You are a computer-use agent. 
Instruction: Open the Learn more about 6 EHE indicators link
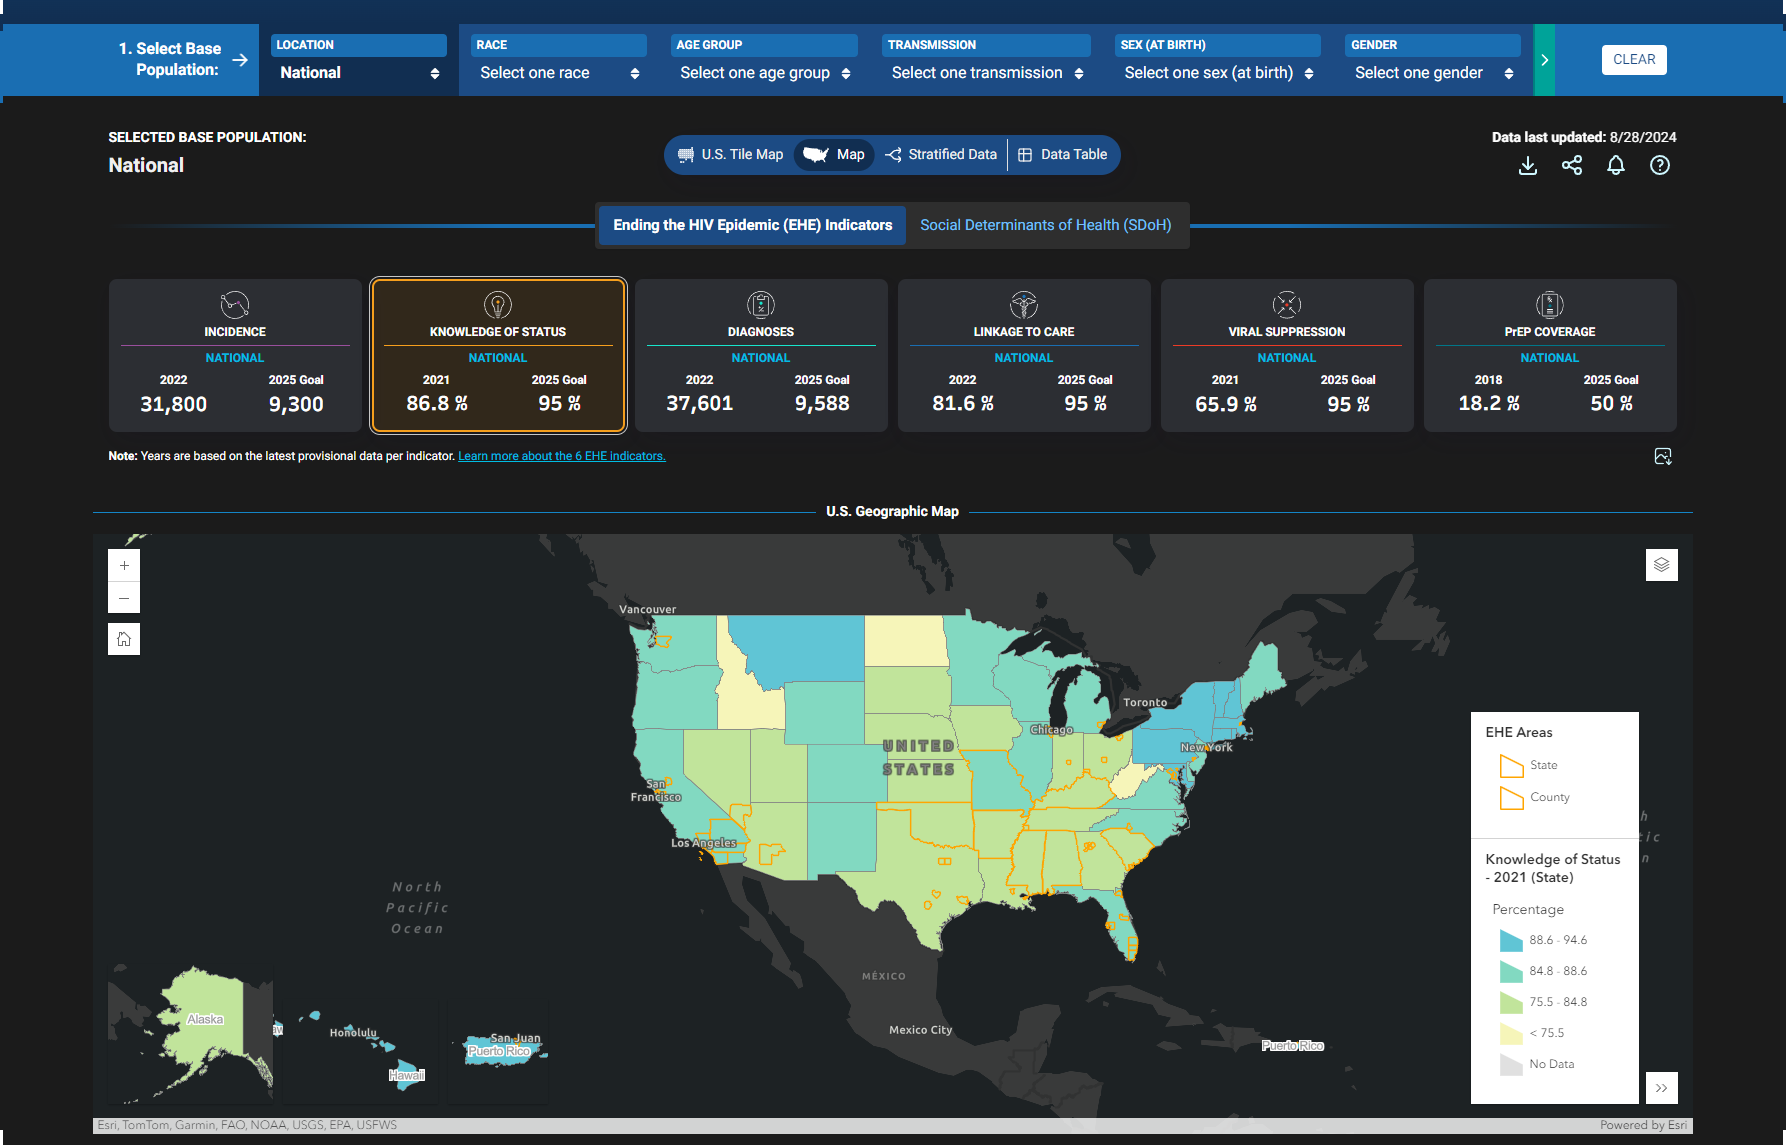click(x=562, y=455)
